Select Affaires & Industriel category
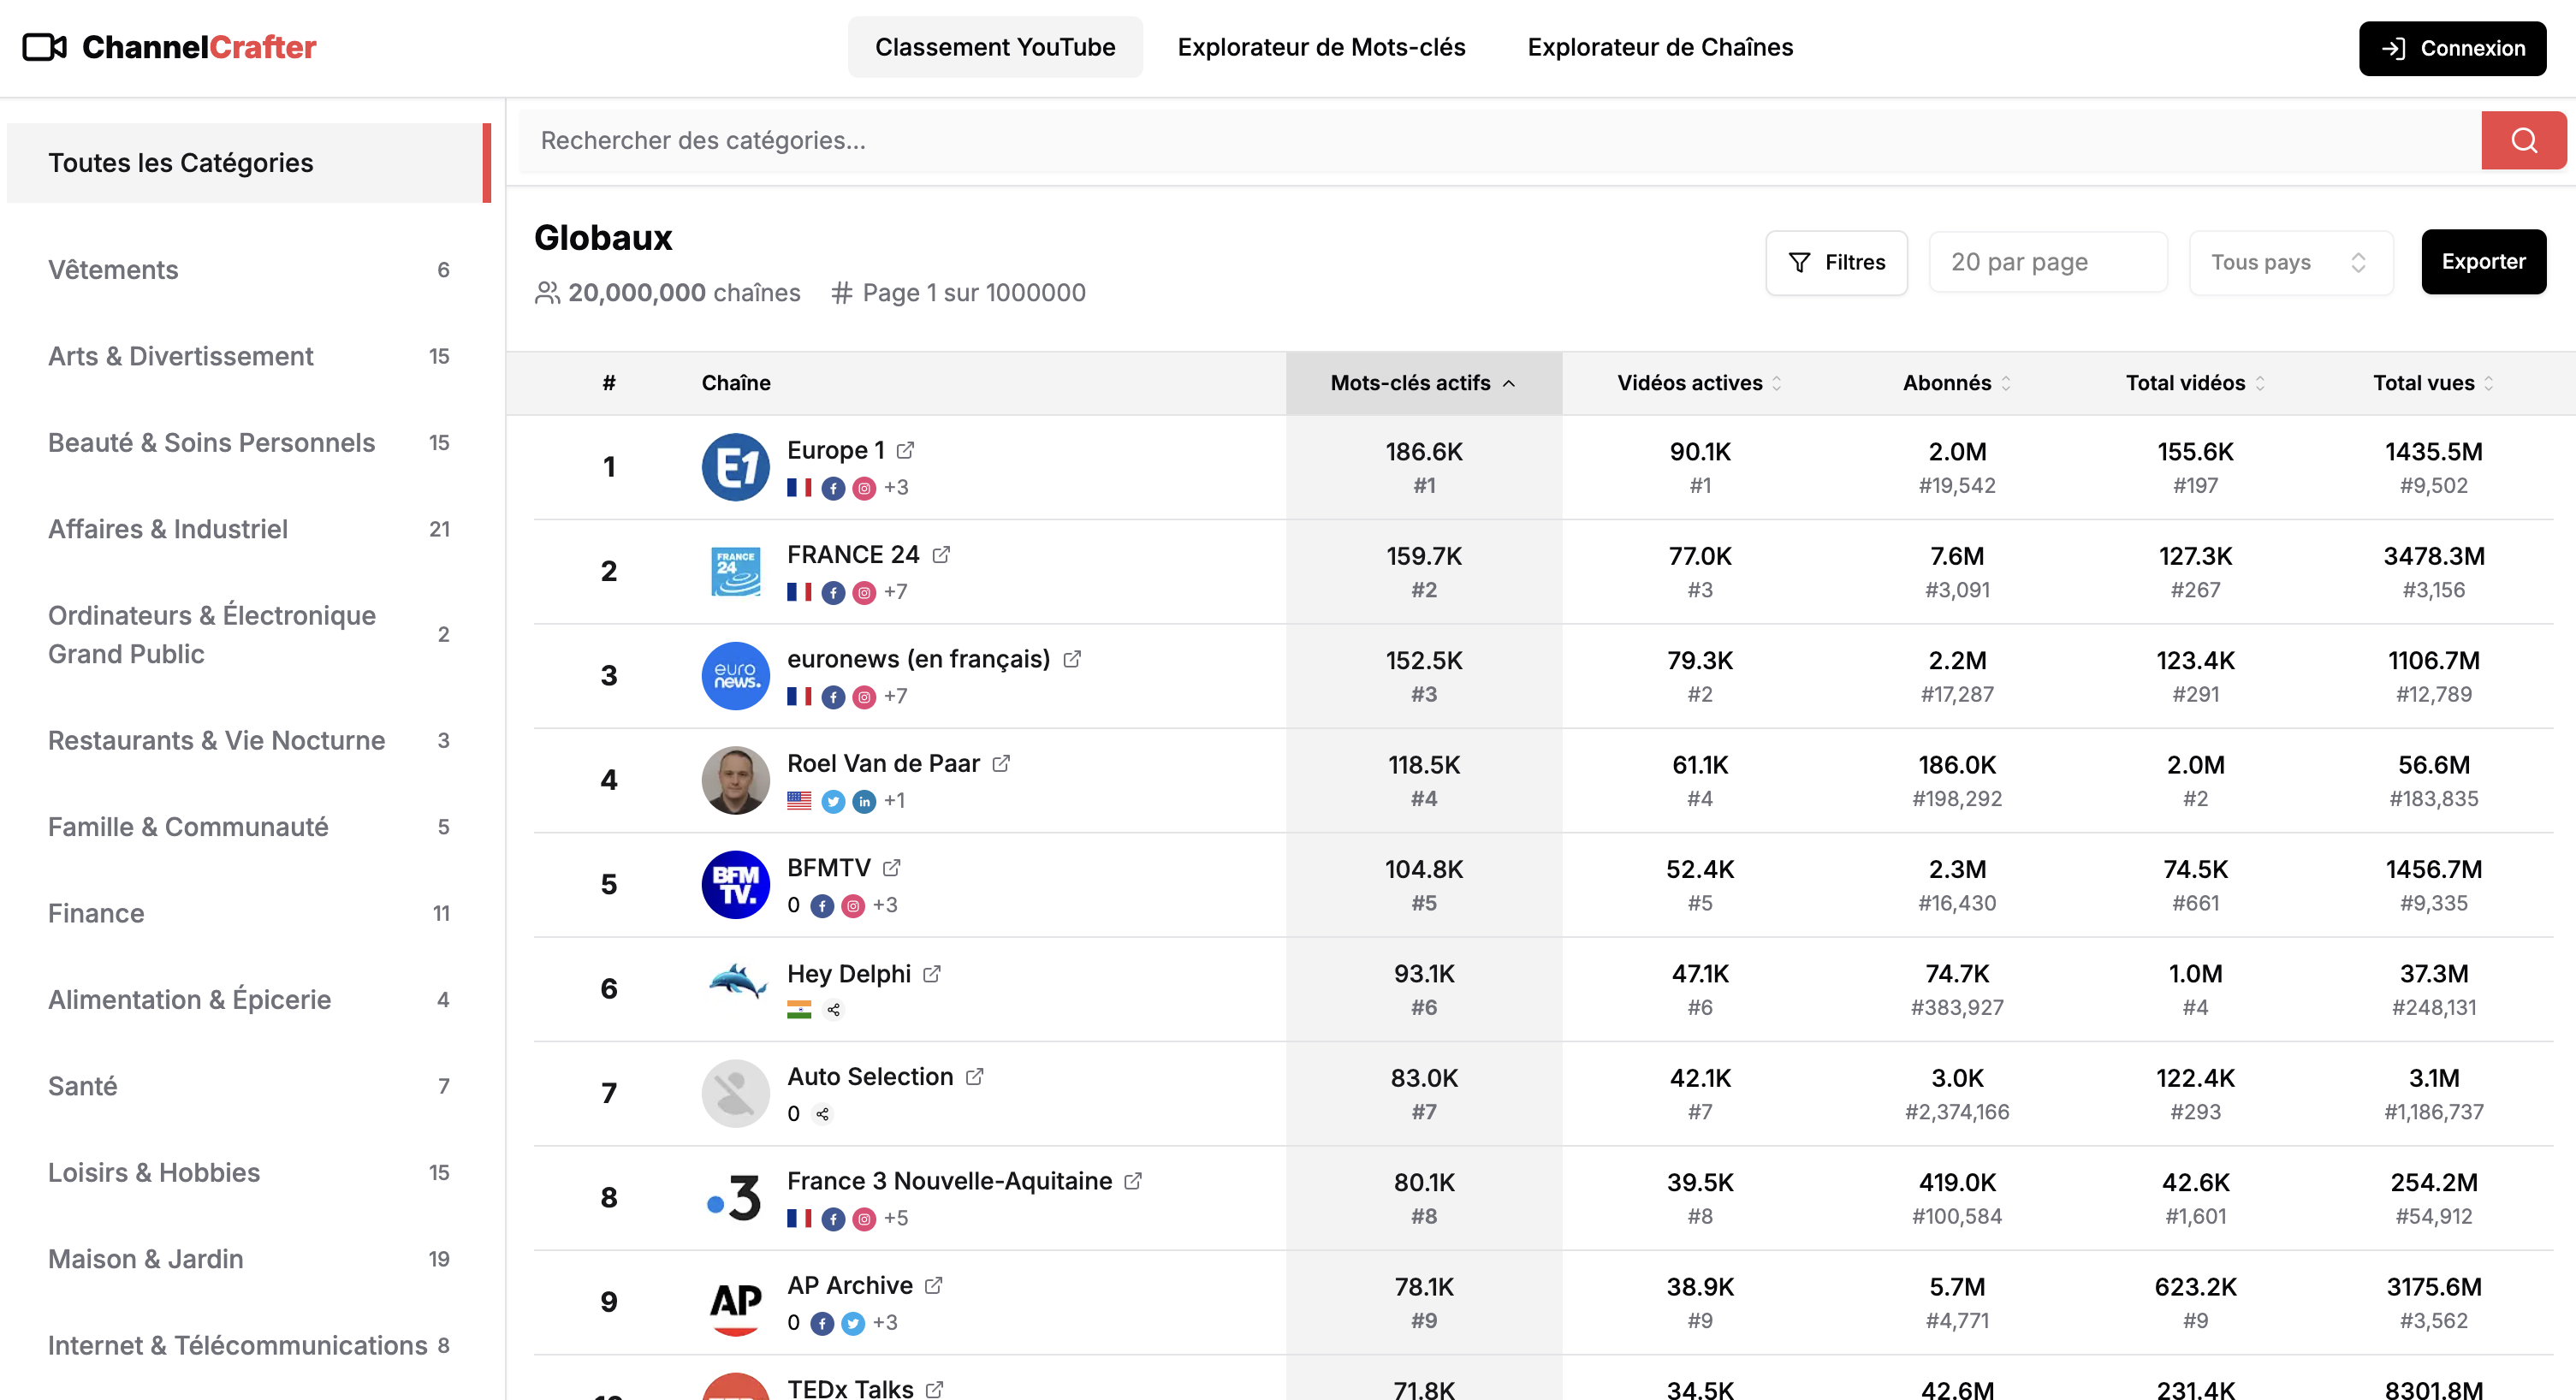This screenshot has height=1400, width=2576. [248, 529]
